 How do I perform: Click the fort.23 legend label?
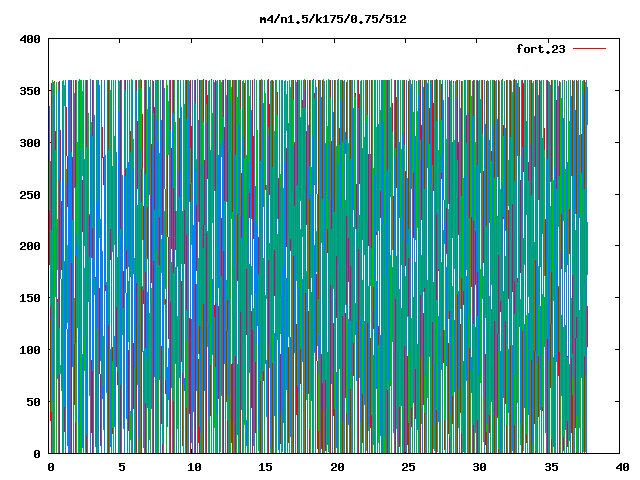point(541,49)
